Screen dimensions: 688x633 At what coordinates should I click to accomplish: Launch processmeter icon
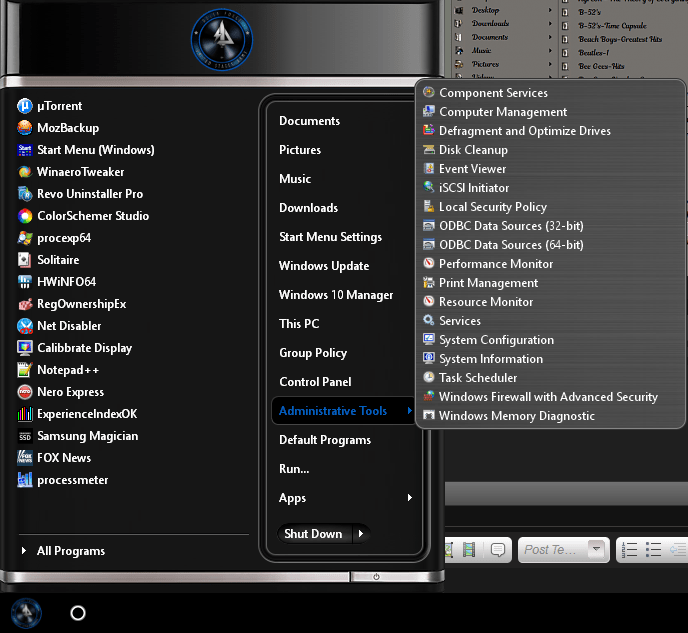(x=25, y=480)
